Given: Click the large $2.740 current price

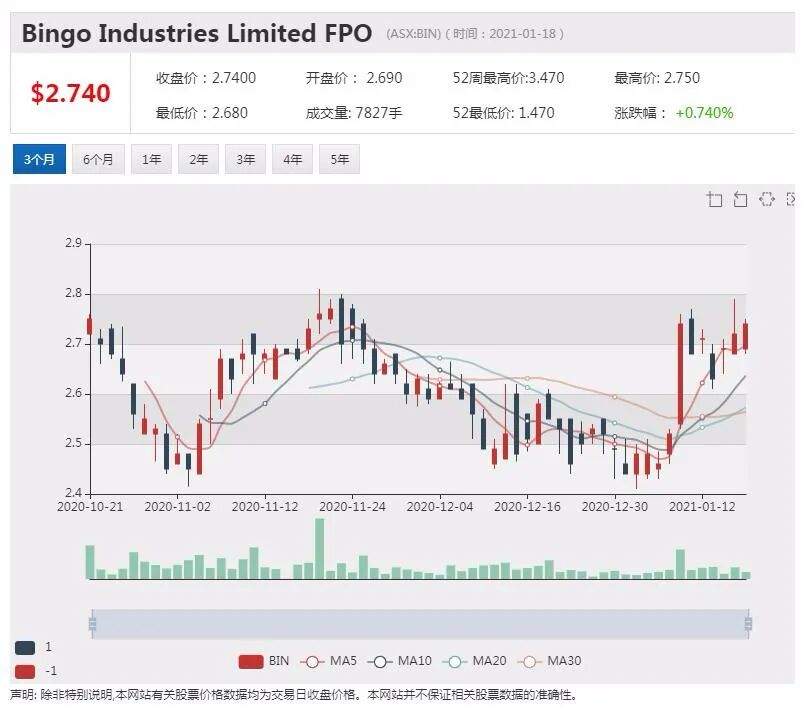Looking at the screenshot, I should (x=70, y=93).
